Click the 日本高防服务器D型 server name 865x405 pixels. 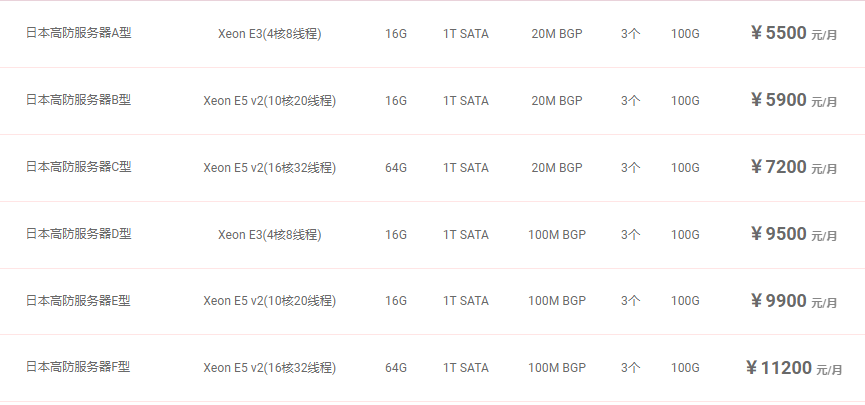(x=78, y=234)
